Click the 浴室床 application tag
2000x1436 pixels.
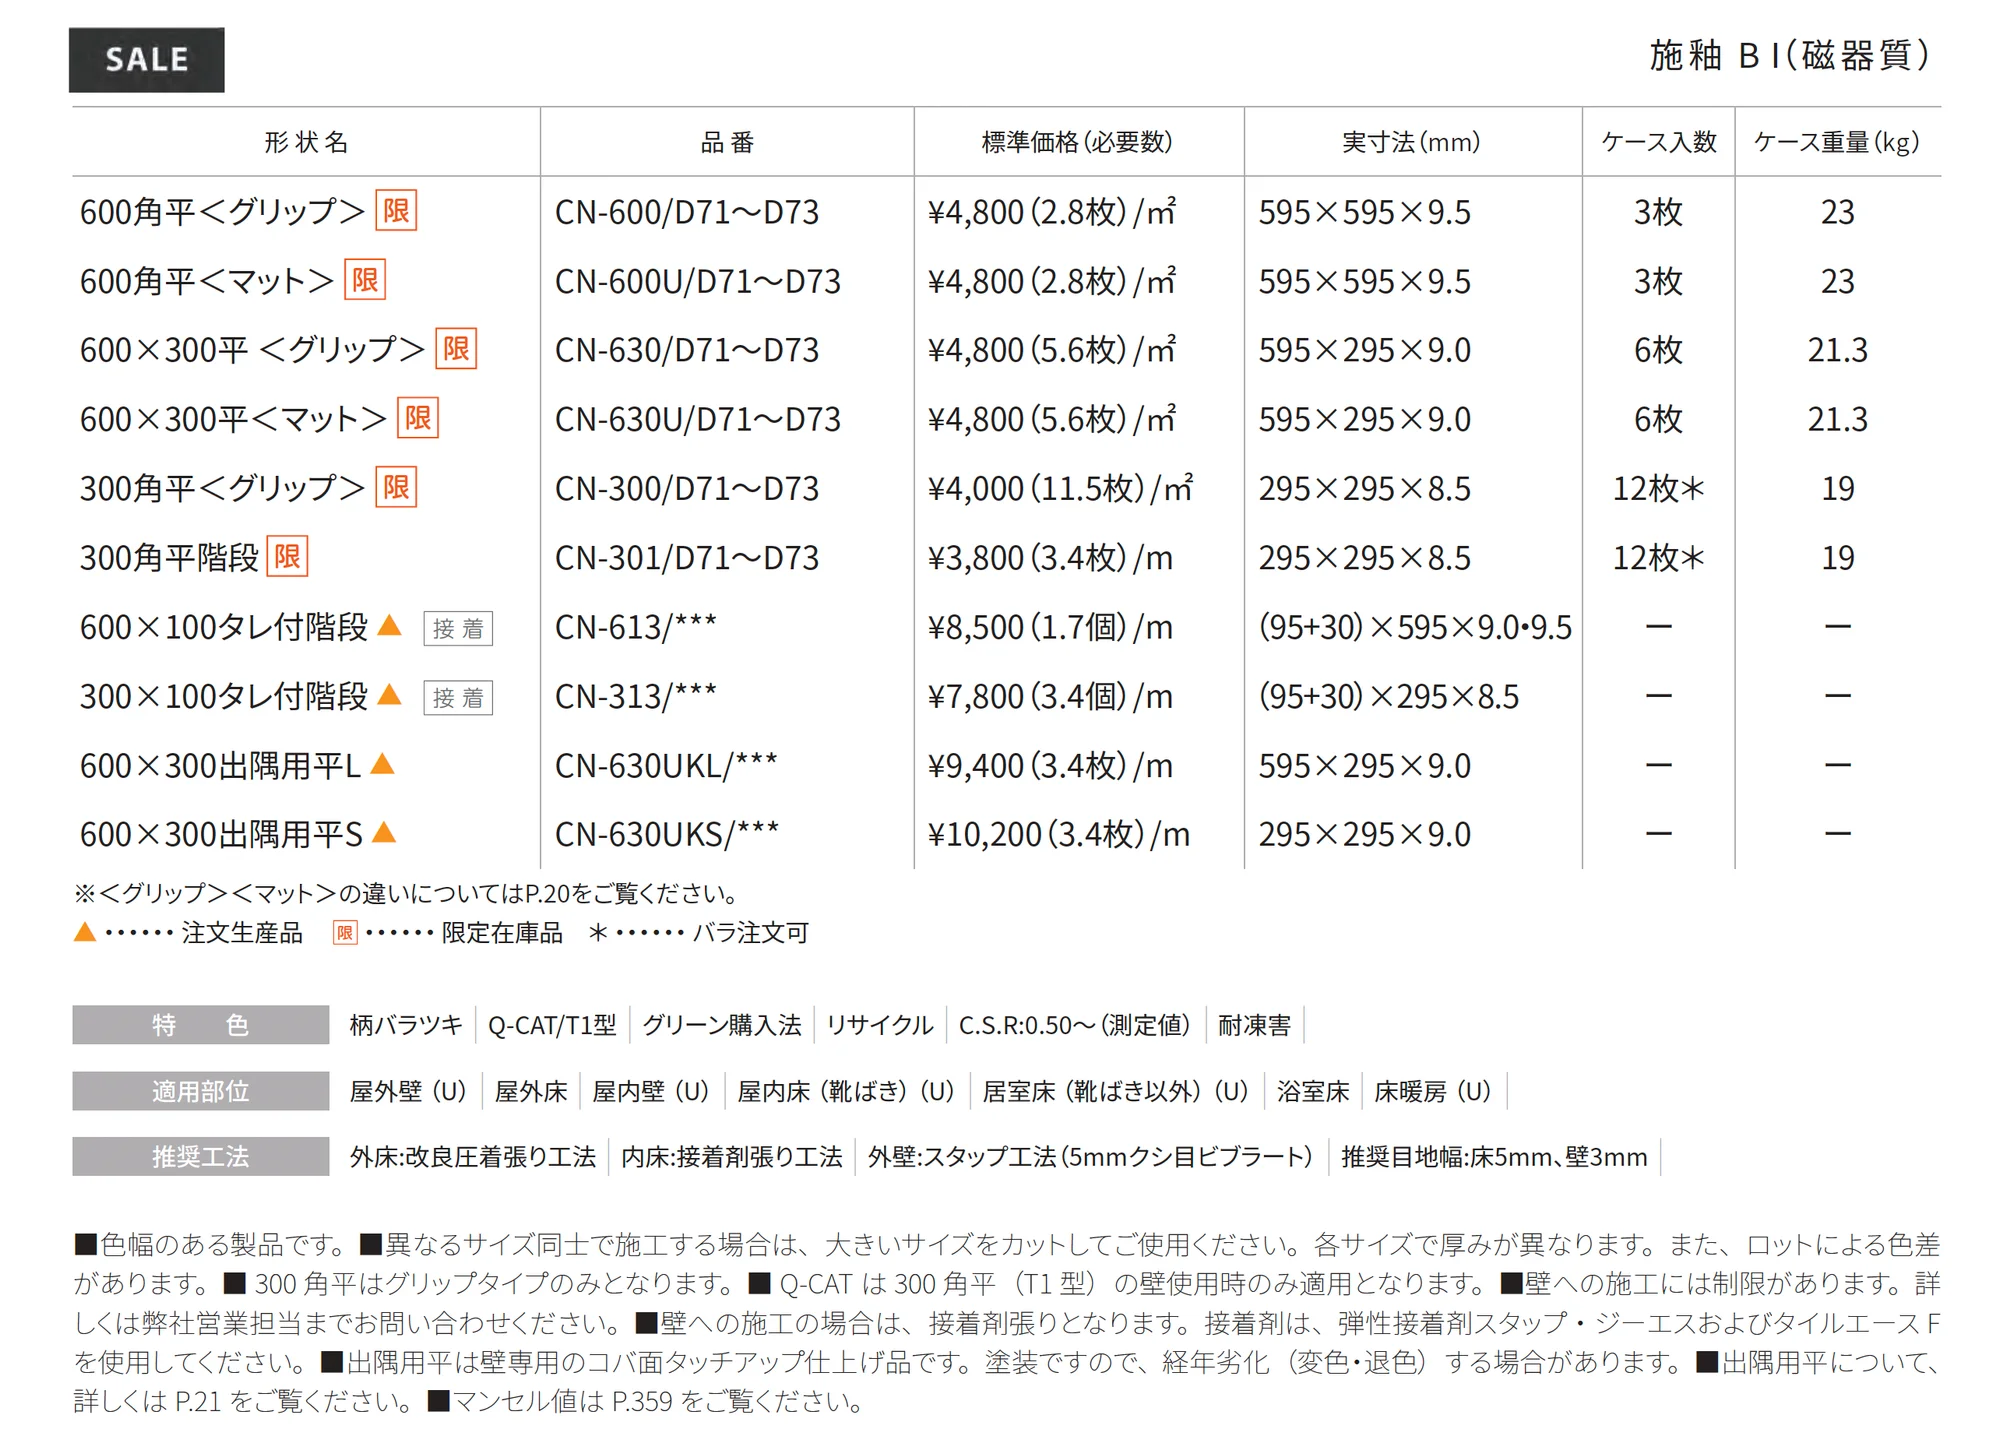[x=1313, y=1091]
